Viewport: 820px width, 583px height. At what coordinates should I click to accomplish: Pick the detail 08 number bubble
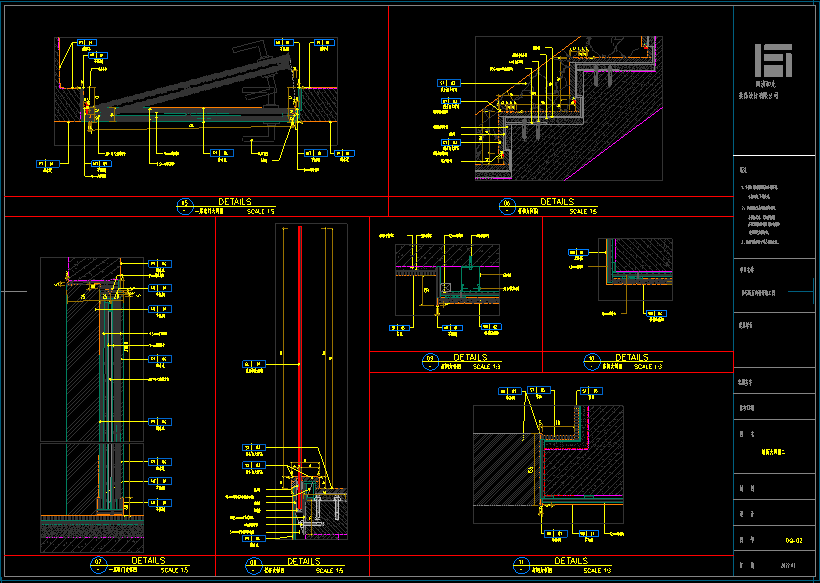(x=252, y=566)
